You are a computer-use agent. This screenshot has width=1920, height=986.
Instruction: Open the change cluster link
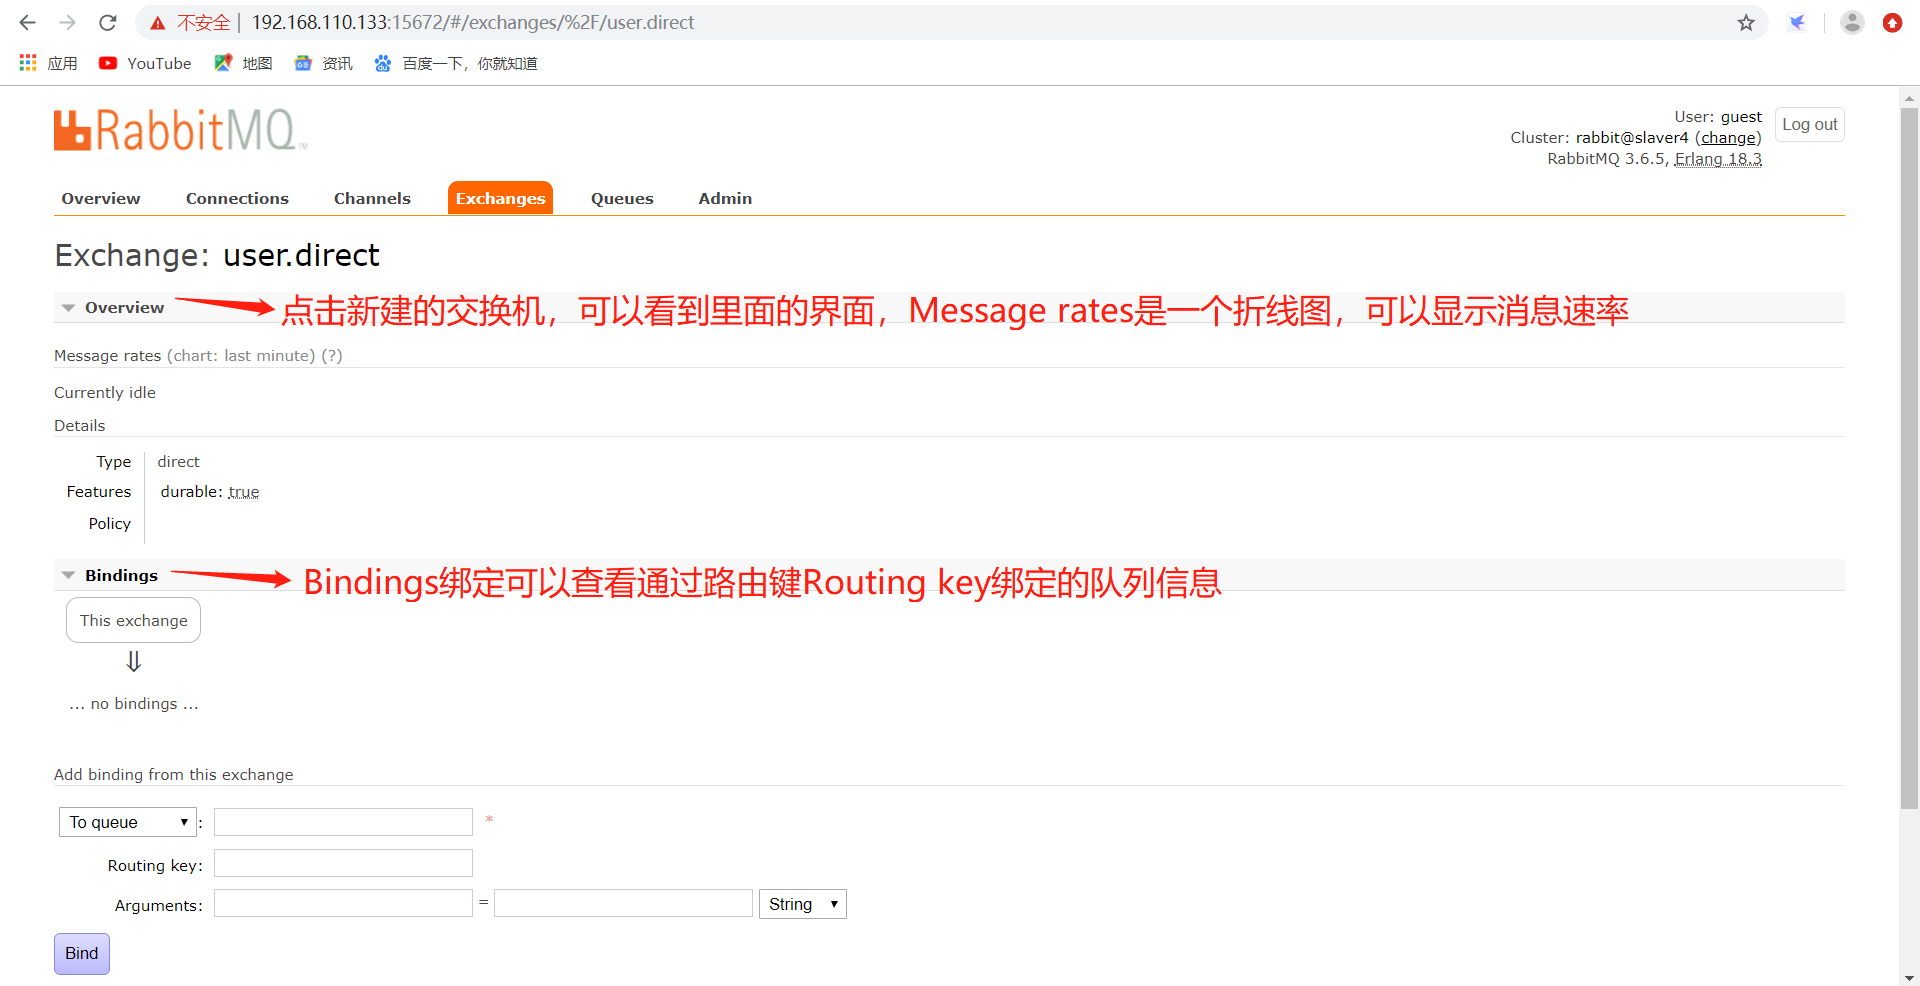(x=1729, y=137)
